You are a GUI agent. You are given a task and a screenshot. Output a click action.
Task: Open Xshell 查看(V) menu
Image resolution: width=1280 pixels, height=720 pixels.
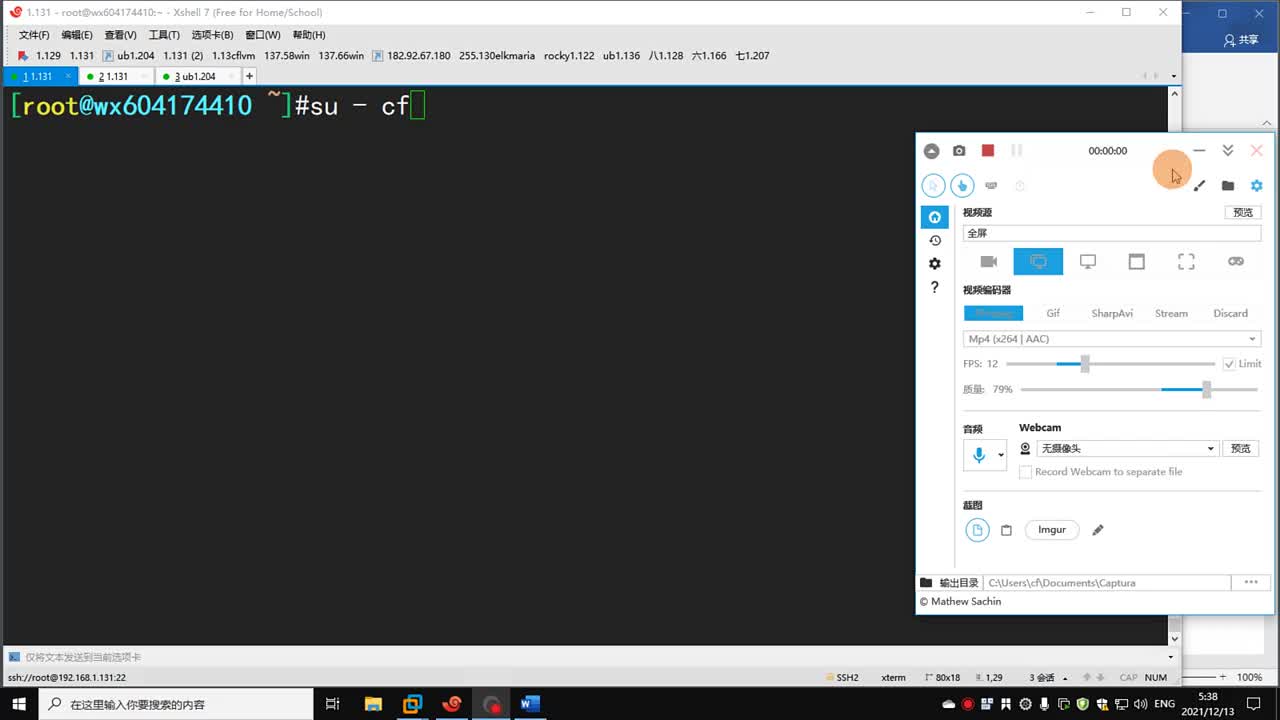120,35
